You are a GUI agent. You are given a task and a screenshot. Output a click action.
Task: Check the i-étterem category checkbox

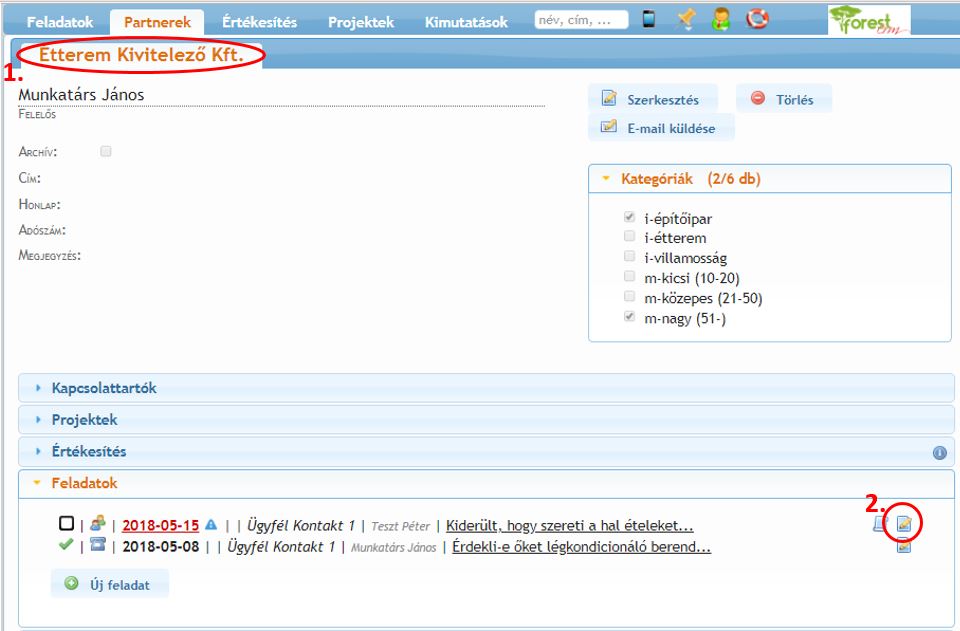tap(629, 237)
